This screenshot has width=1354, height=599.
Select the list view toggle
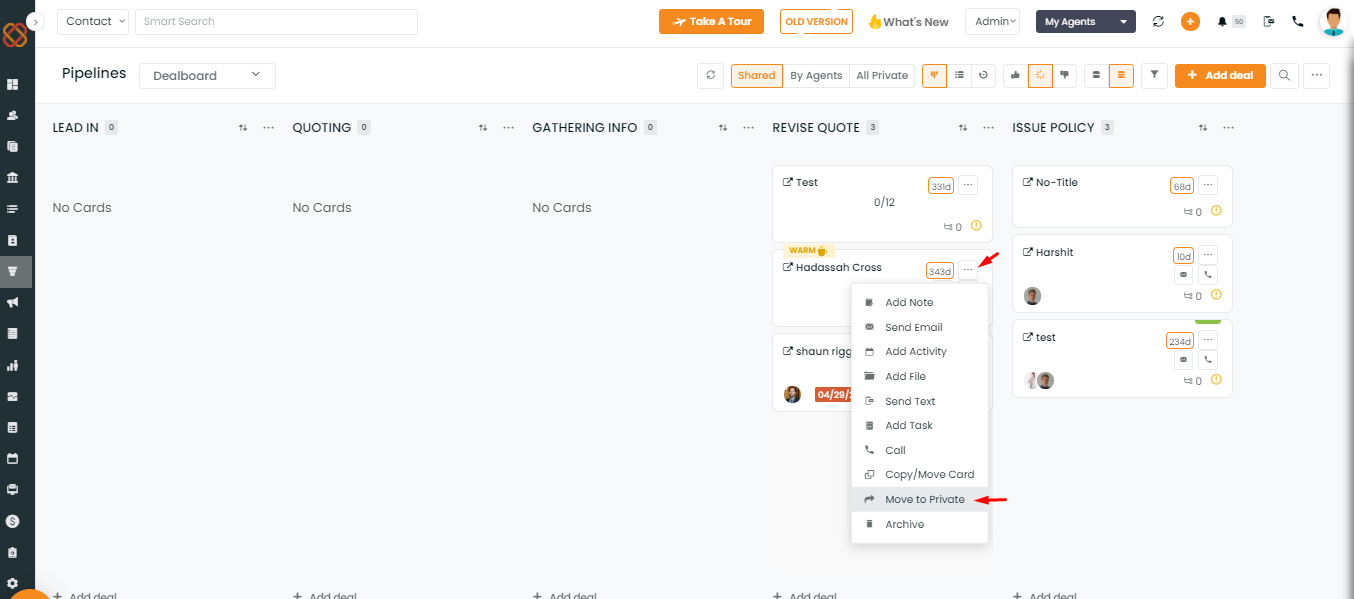[959, 75]
